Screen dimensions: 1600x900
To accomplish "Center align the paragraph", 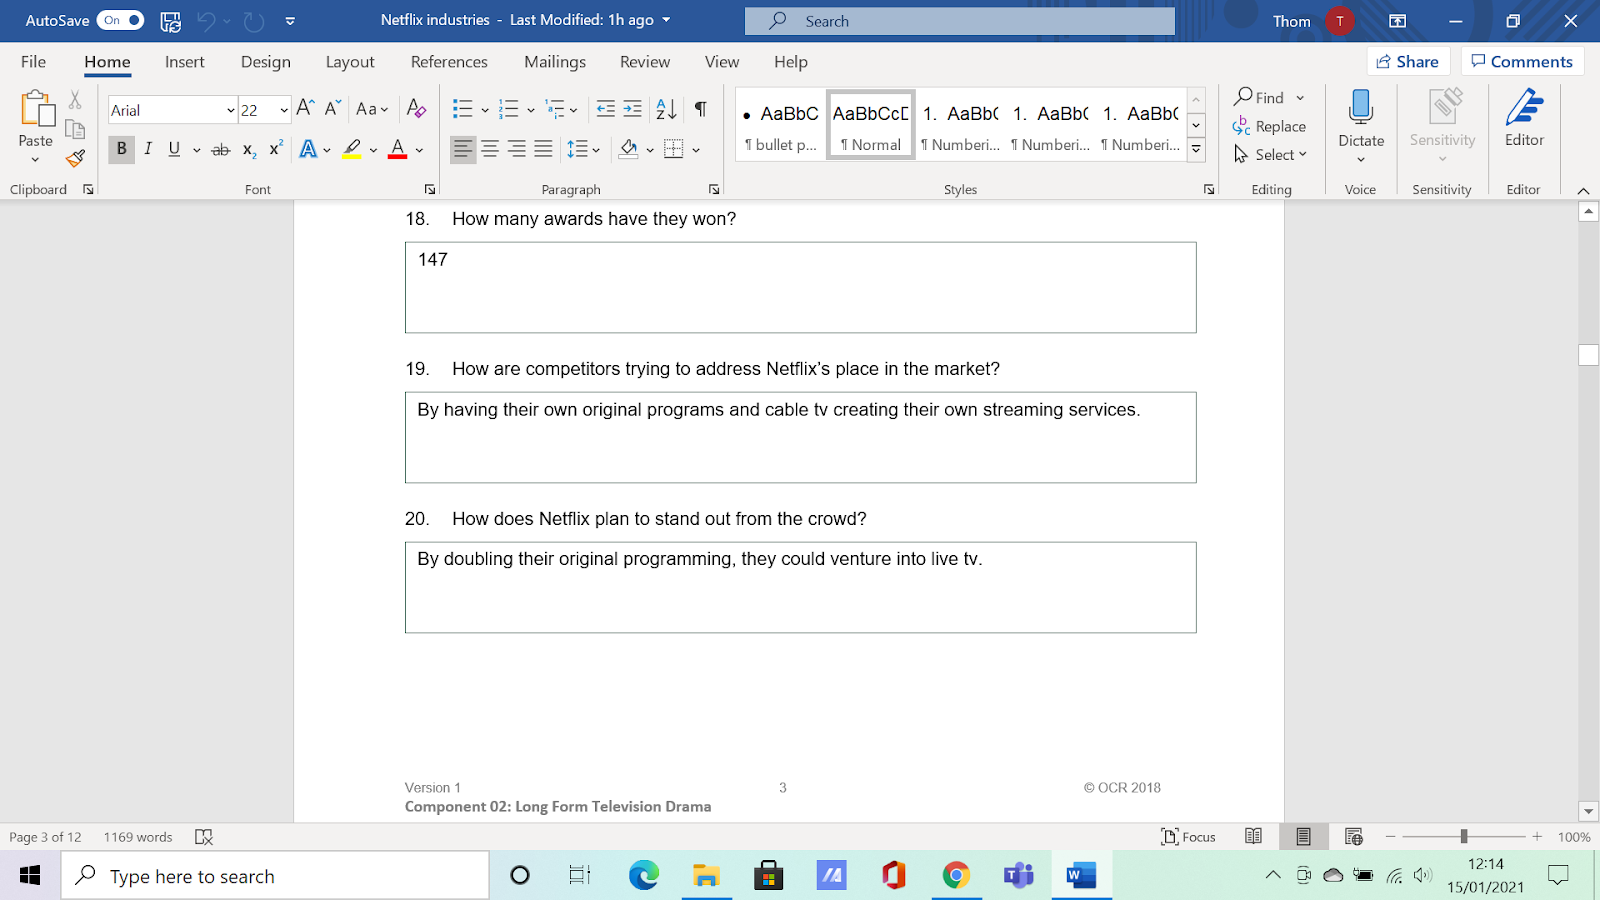I will (x=490, y=149).
